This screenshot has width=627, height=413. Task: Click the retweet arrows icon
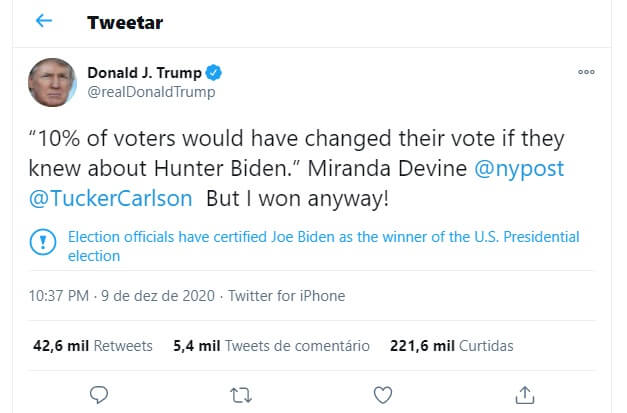click(x=239, y=393)
